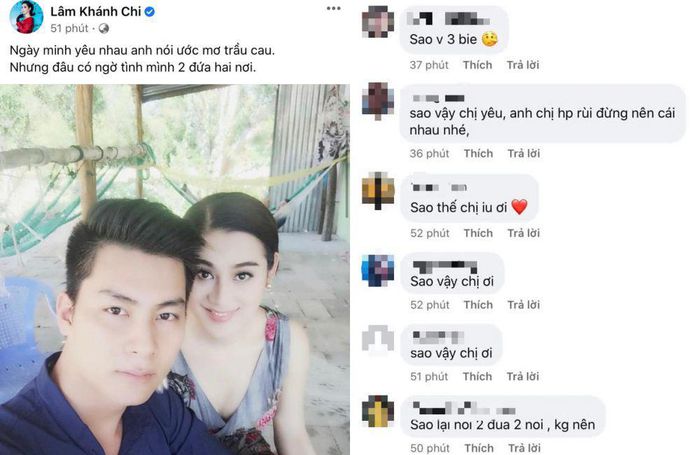The height and width of the screenshot is (455, 700).
Task: Reply to 'Sao thế chị iu ơi' comment
Action: (524, 233)
